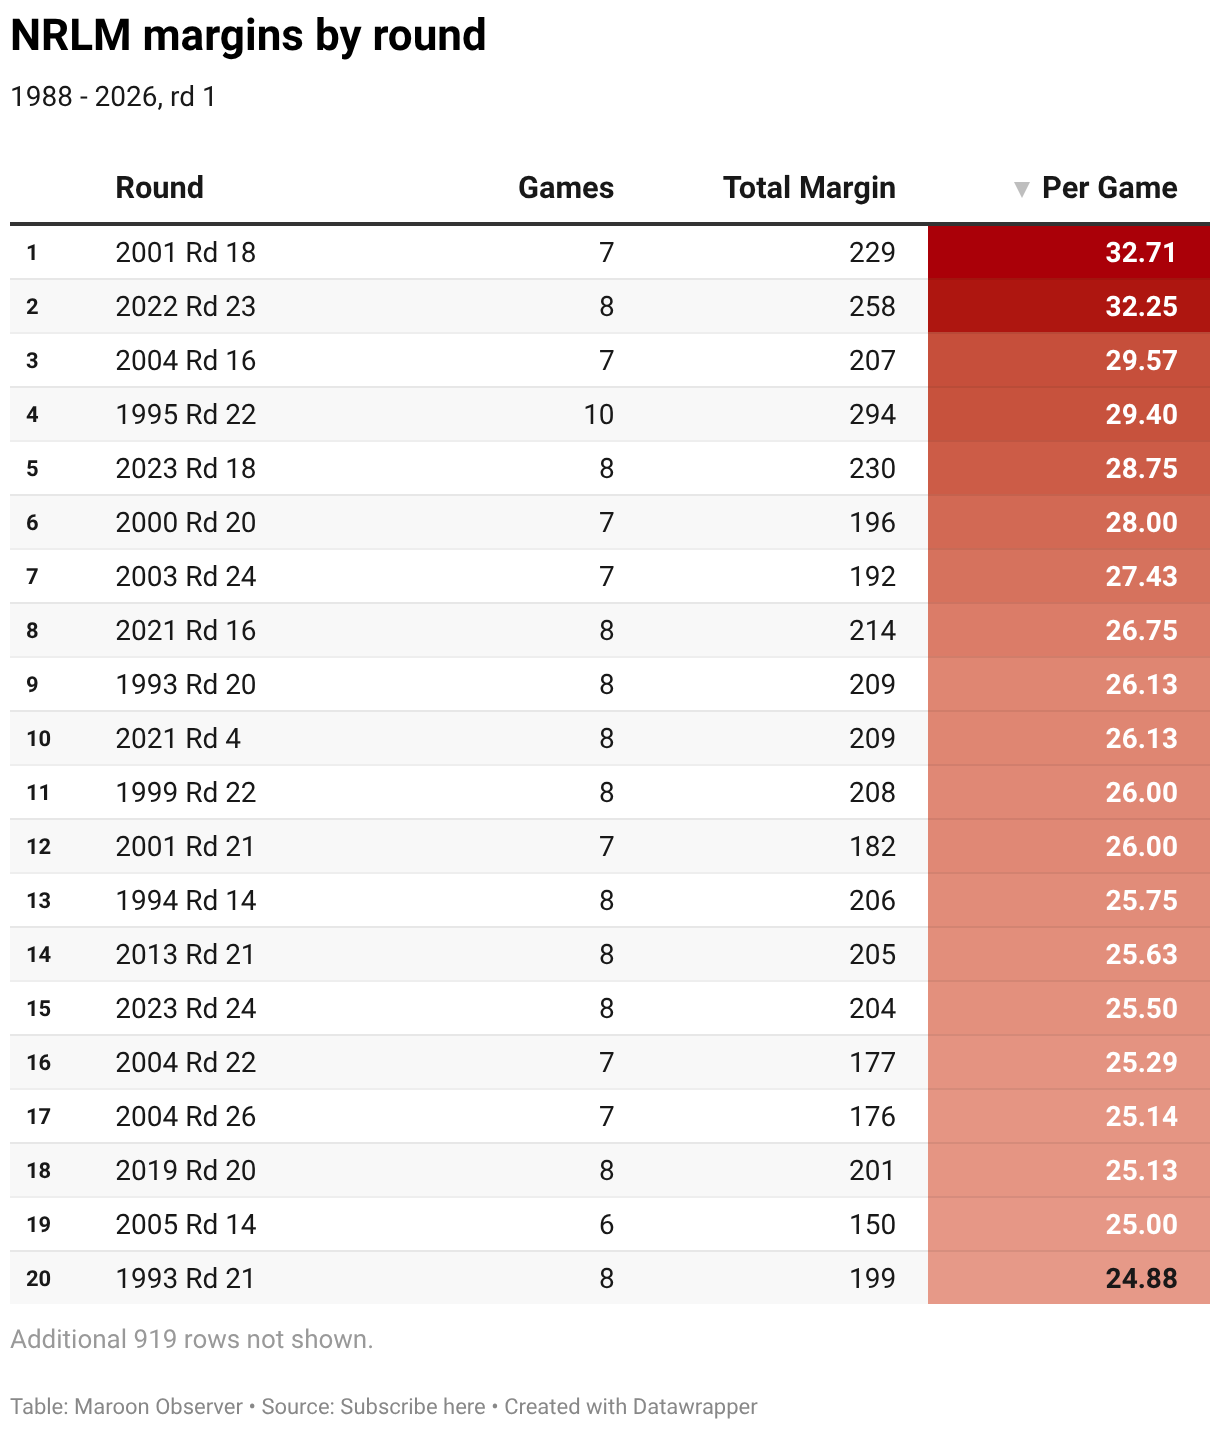This screenshot has height=1430, width=1220.
Task: Click the sort arrow beside Per Game
Action: [x=1021, y=189]
